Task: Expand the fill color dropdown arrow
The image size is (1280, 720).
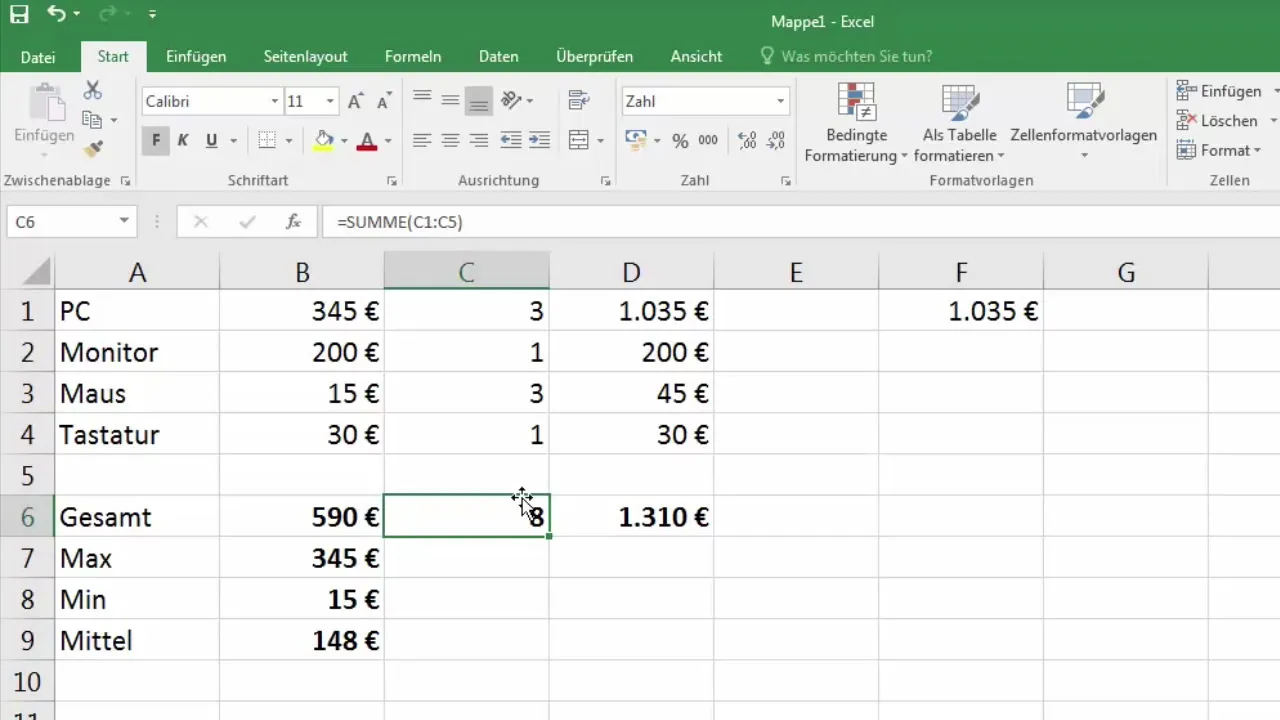Action: point(344,141)
